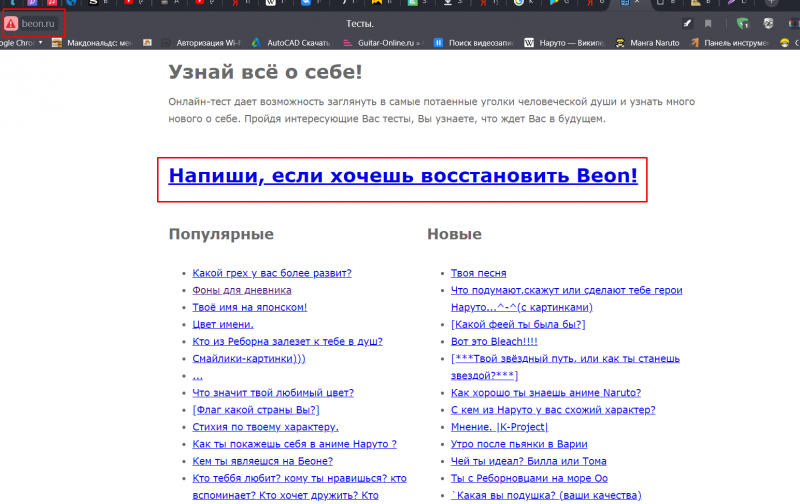Open 'Как ты покажешь себя в аниме Наруто ?'
The image size is (800, 504).
pyautogui.click(x=294, y=444)
